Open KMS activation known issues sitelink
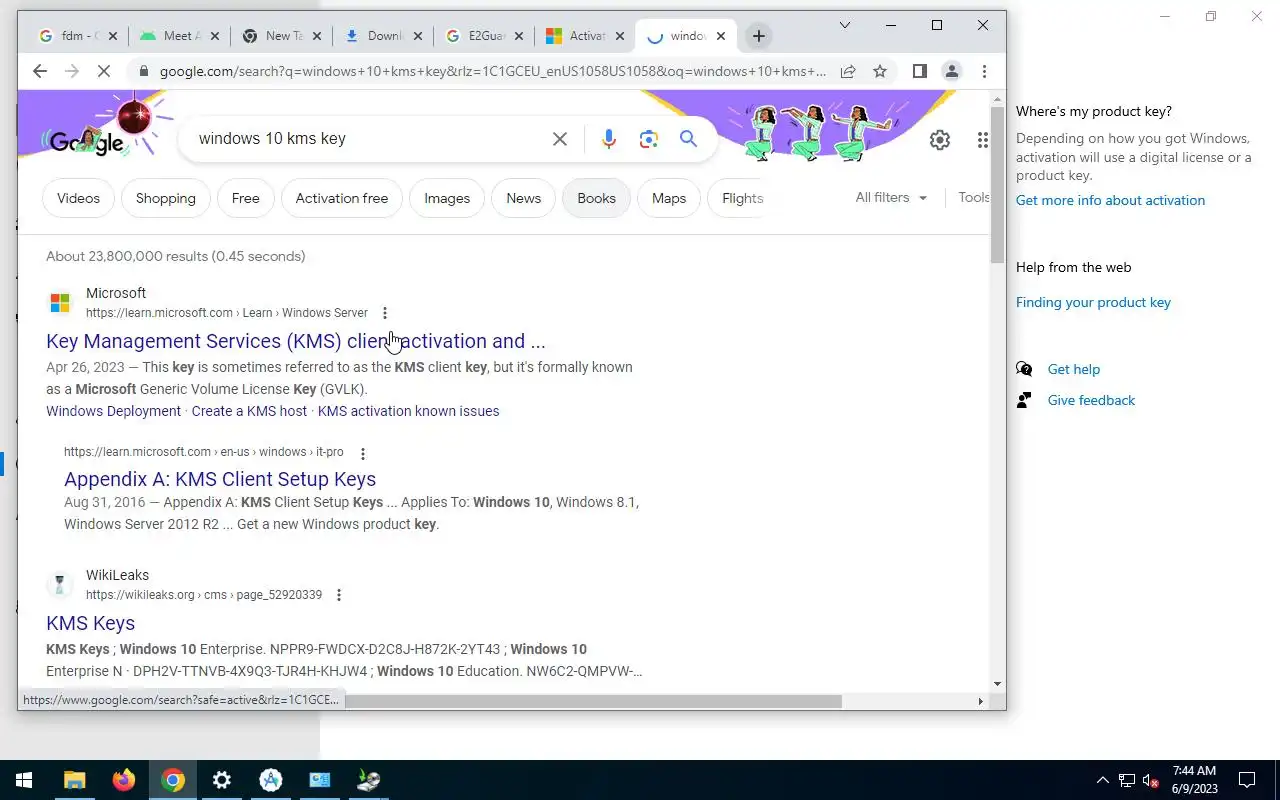The image size is (1280, 800). click(x=408, y=411)
